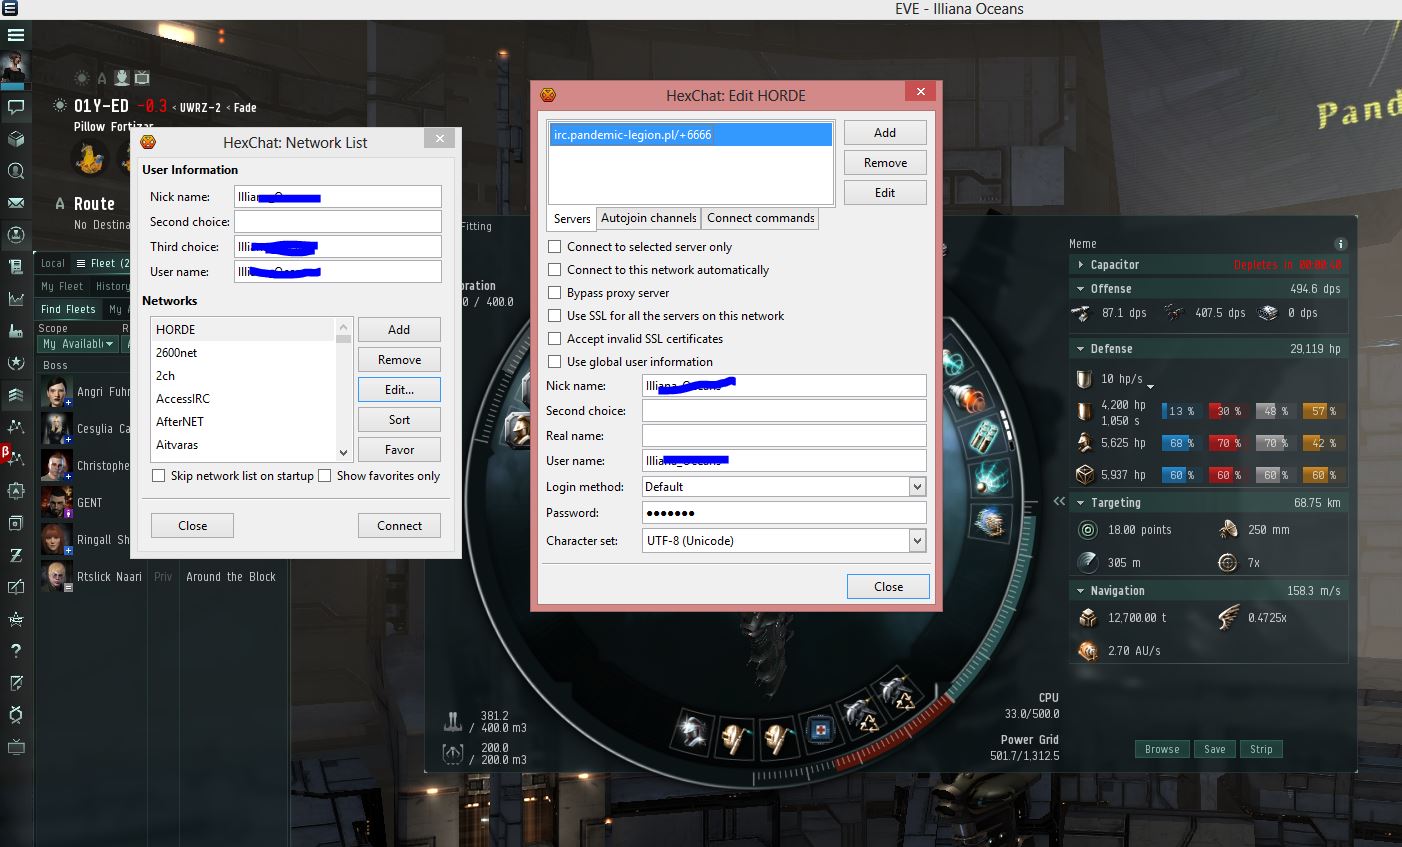This screenshot has height=847, width=1402.
Task: Click the turret DPS icon under Offense
Action: tap(1080, 313)
